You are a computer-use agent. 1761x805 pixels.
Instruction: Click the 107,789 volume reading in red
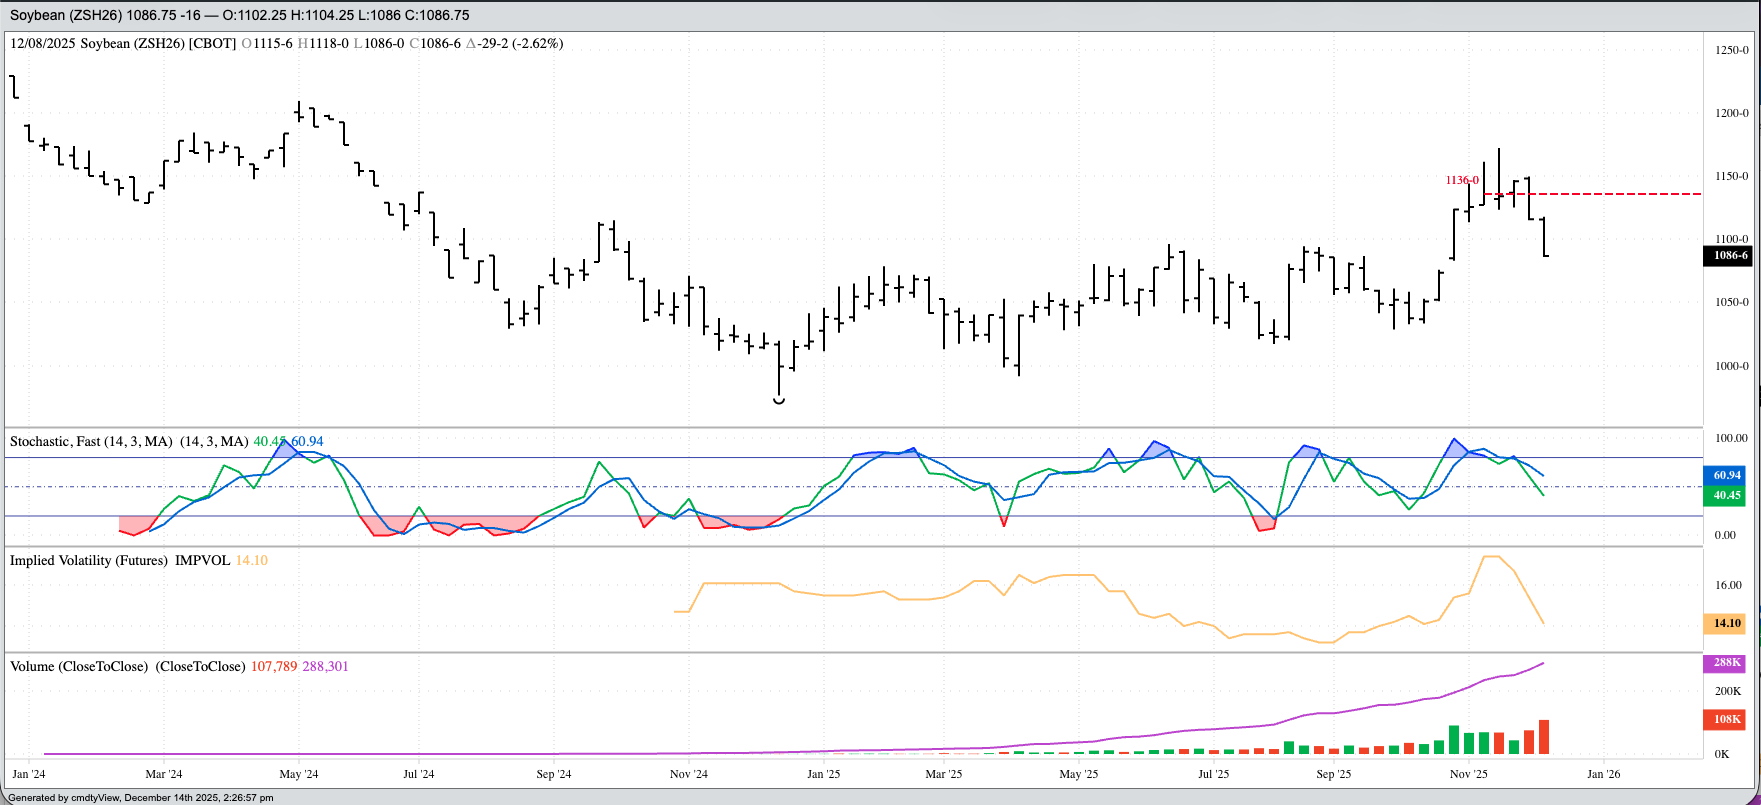tap(275, 667)
